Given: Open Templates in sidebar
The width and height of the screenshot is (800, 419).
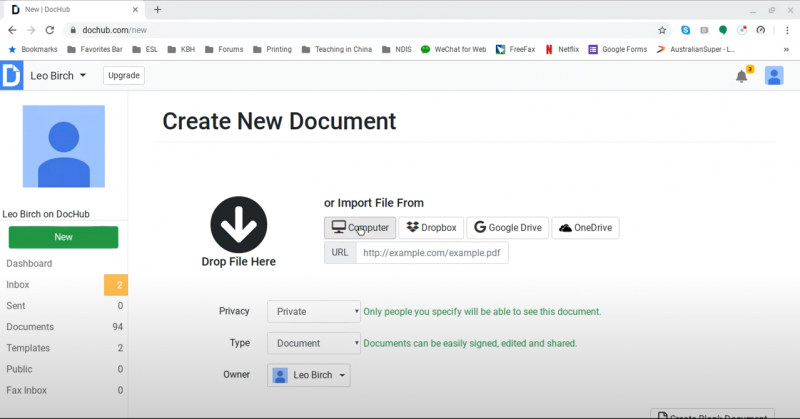Looking at the screenshot, I should pos(29,348).
